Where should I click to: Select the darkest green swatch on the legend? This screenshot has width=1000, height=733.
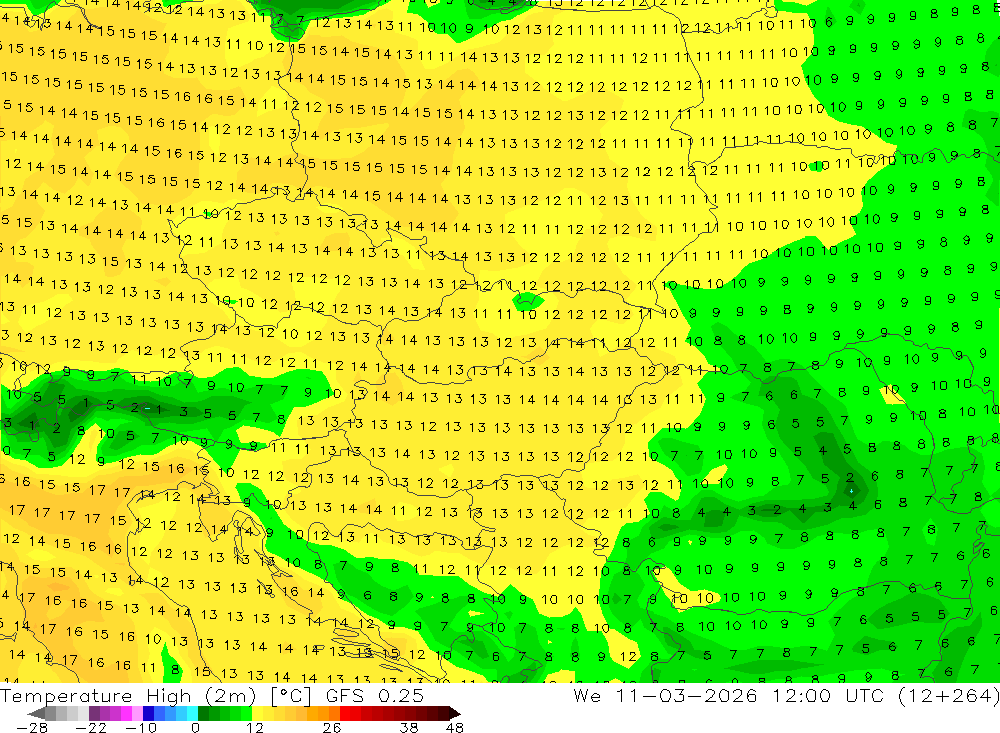click(203, 714)
